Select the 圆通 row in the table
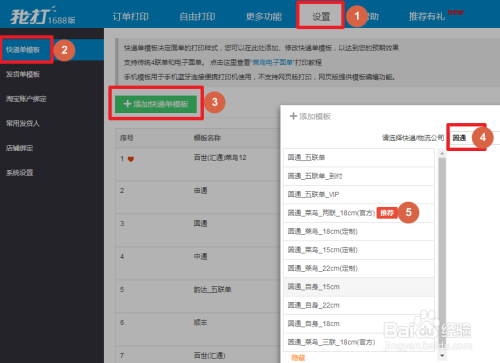 [198, 230]
